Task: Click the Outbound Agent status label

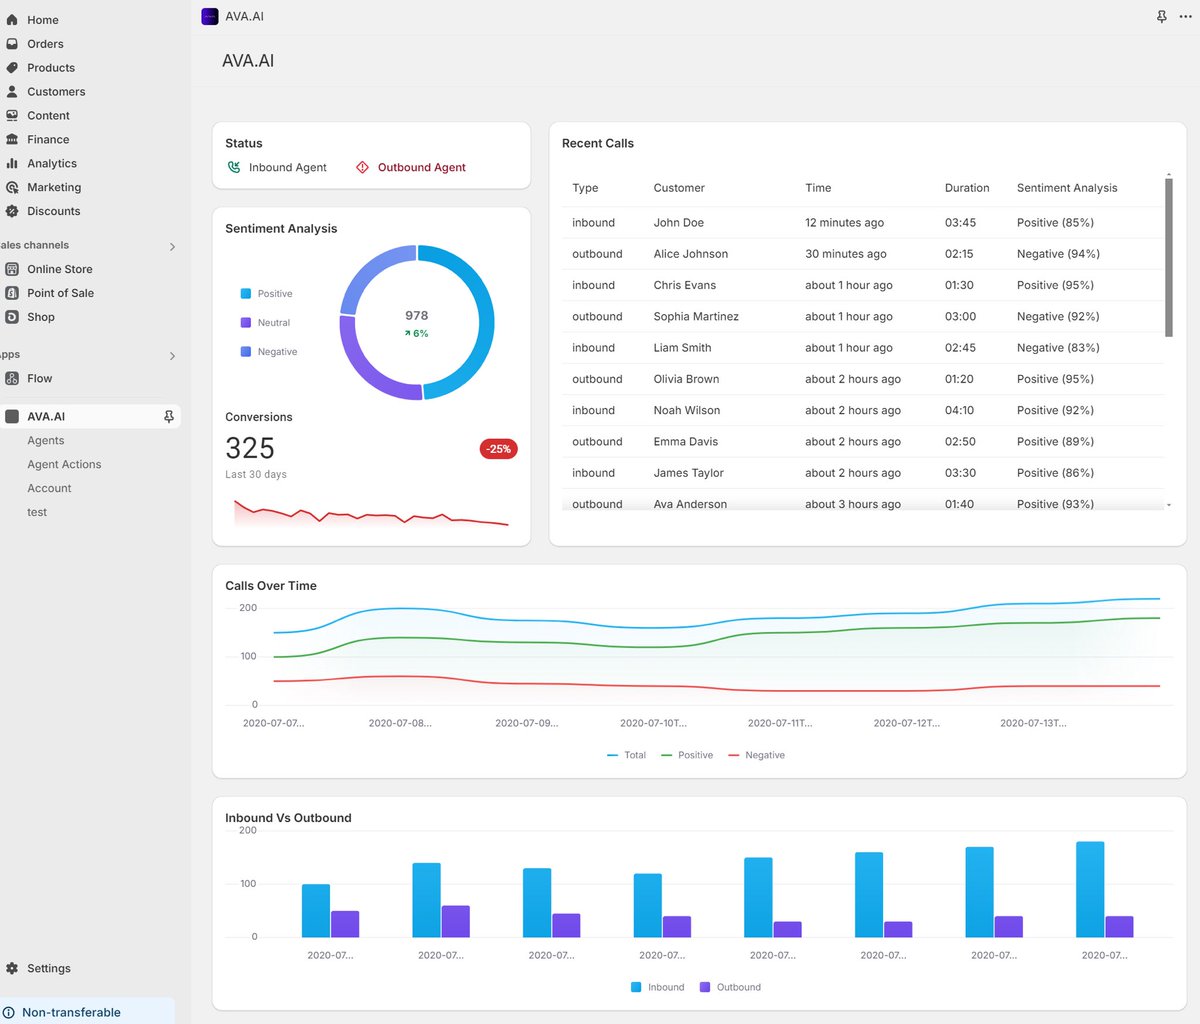Action: (422, 167)
